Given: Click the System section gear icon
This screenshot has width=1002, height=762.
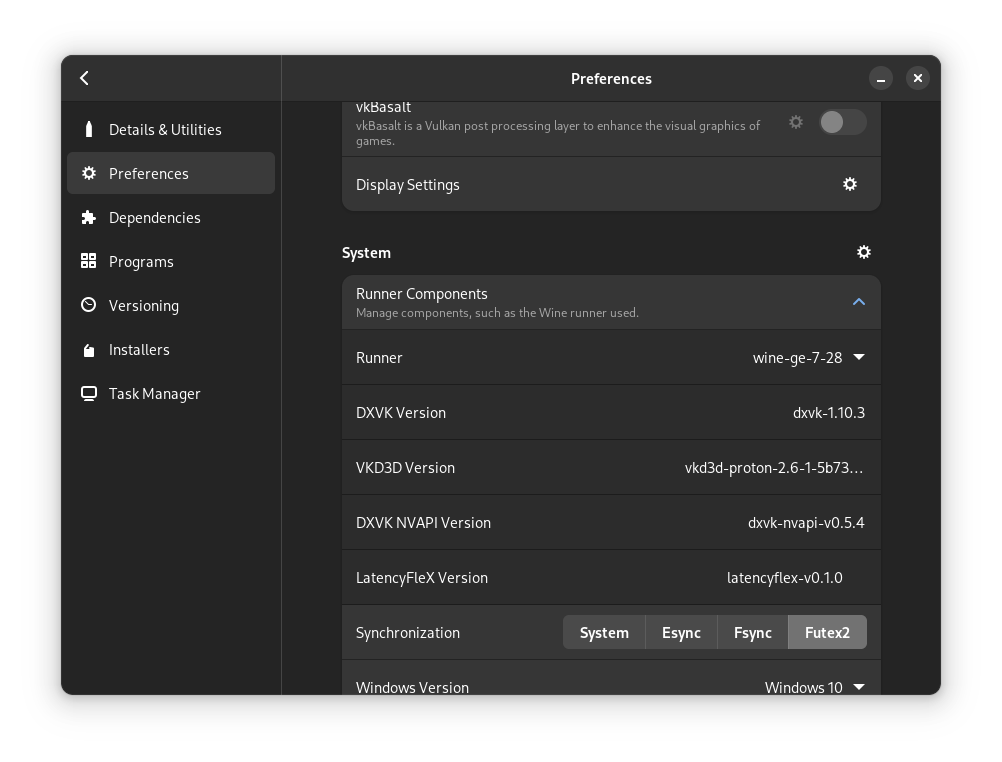Looking at the screenshot, I should pos(864,253).
